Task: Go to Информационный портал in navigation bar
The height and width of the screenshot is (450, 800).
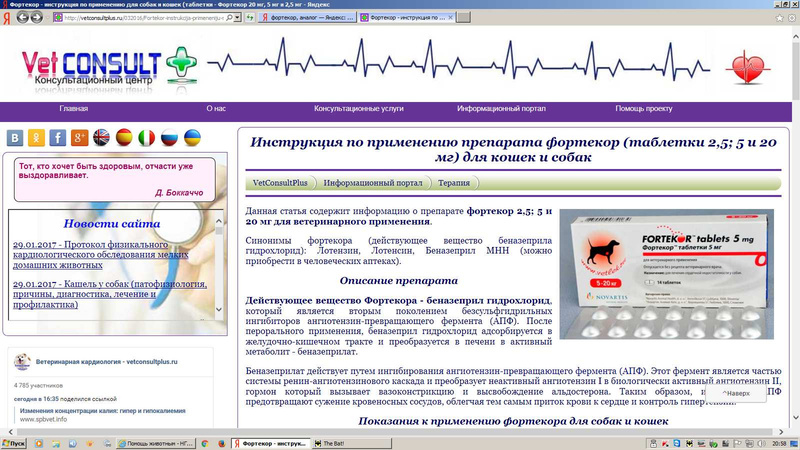Action: (x=501, y=108)
